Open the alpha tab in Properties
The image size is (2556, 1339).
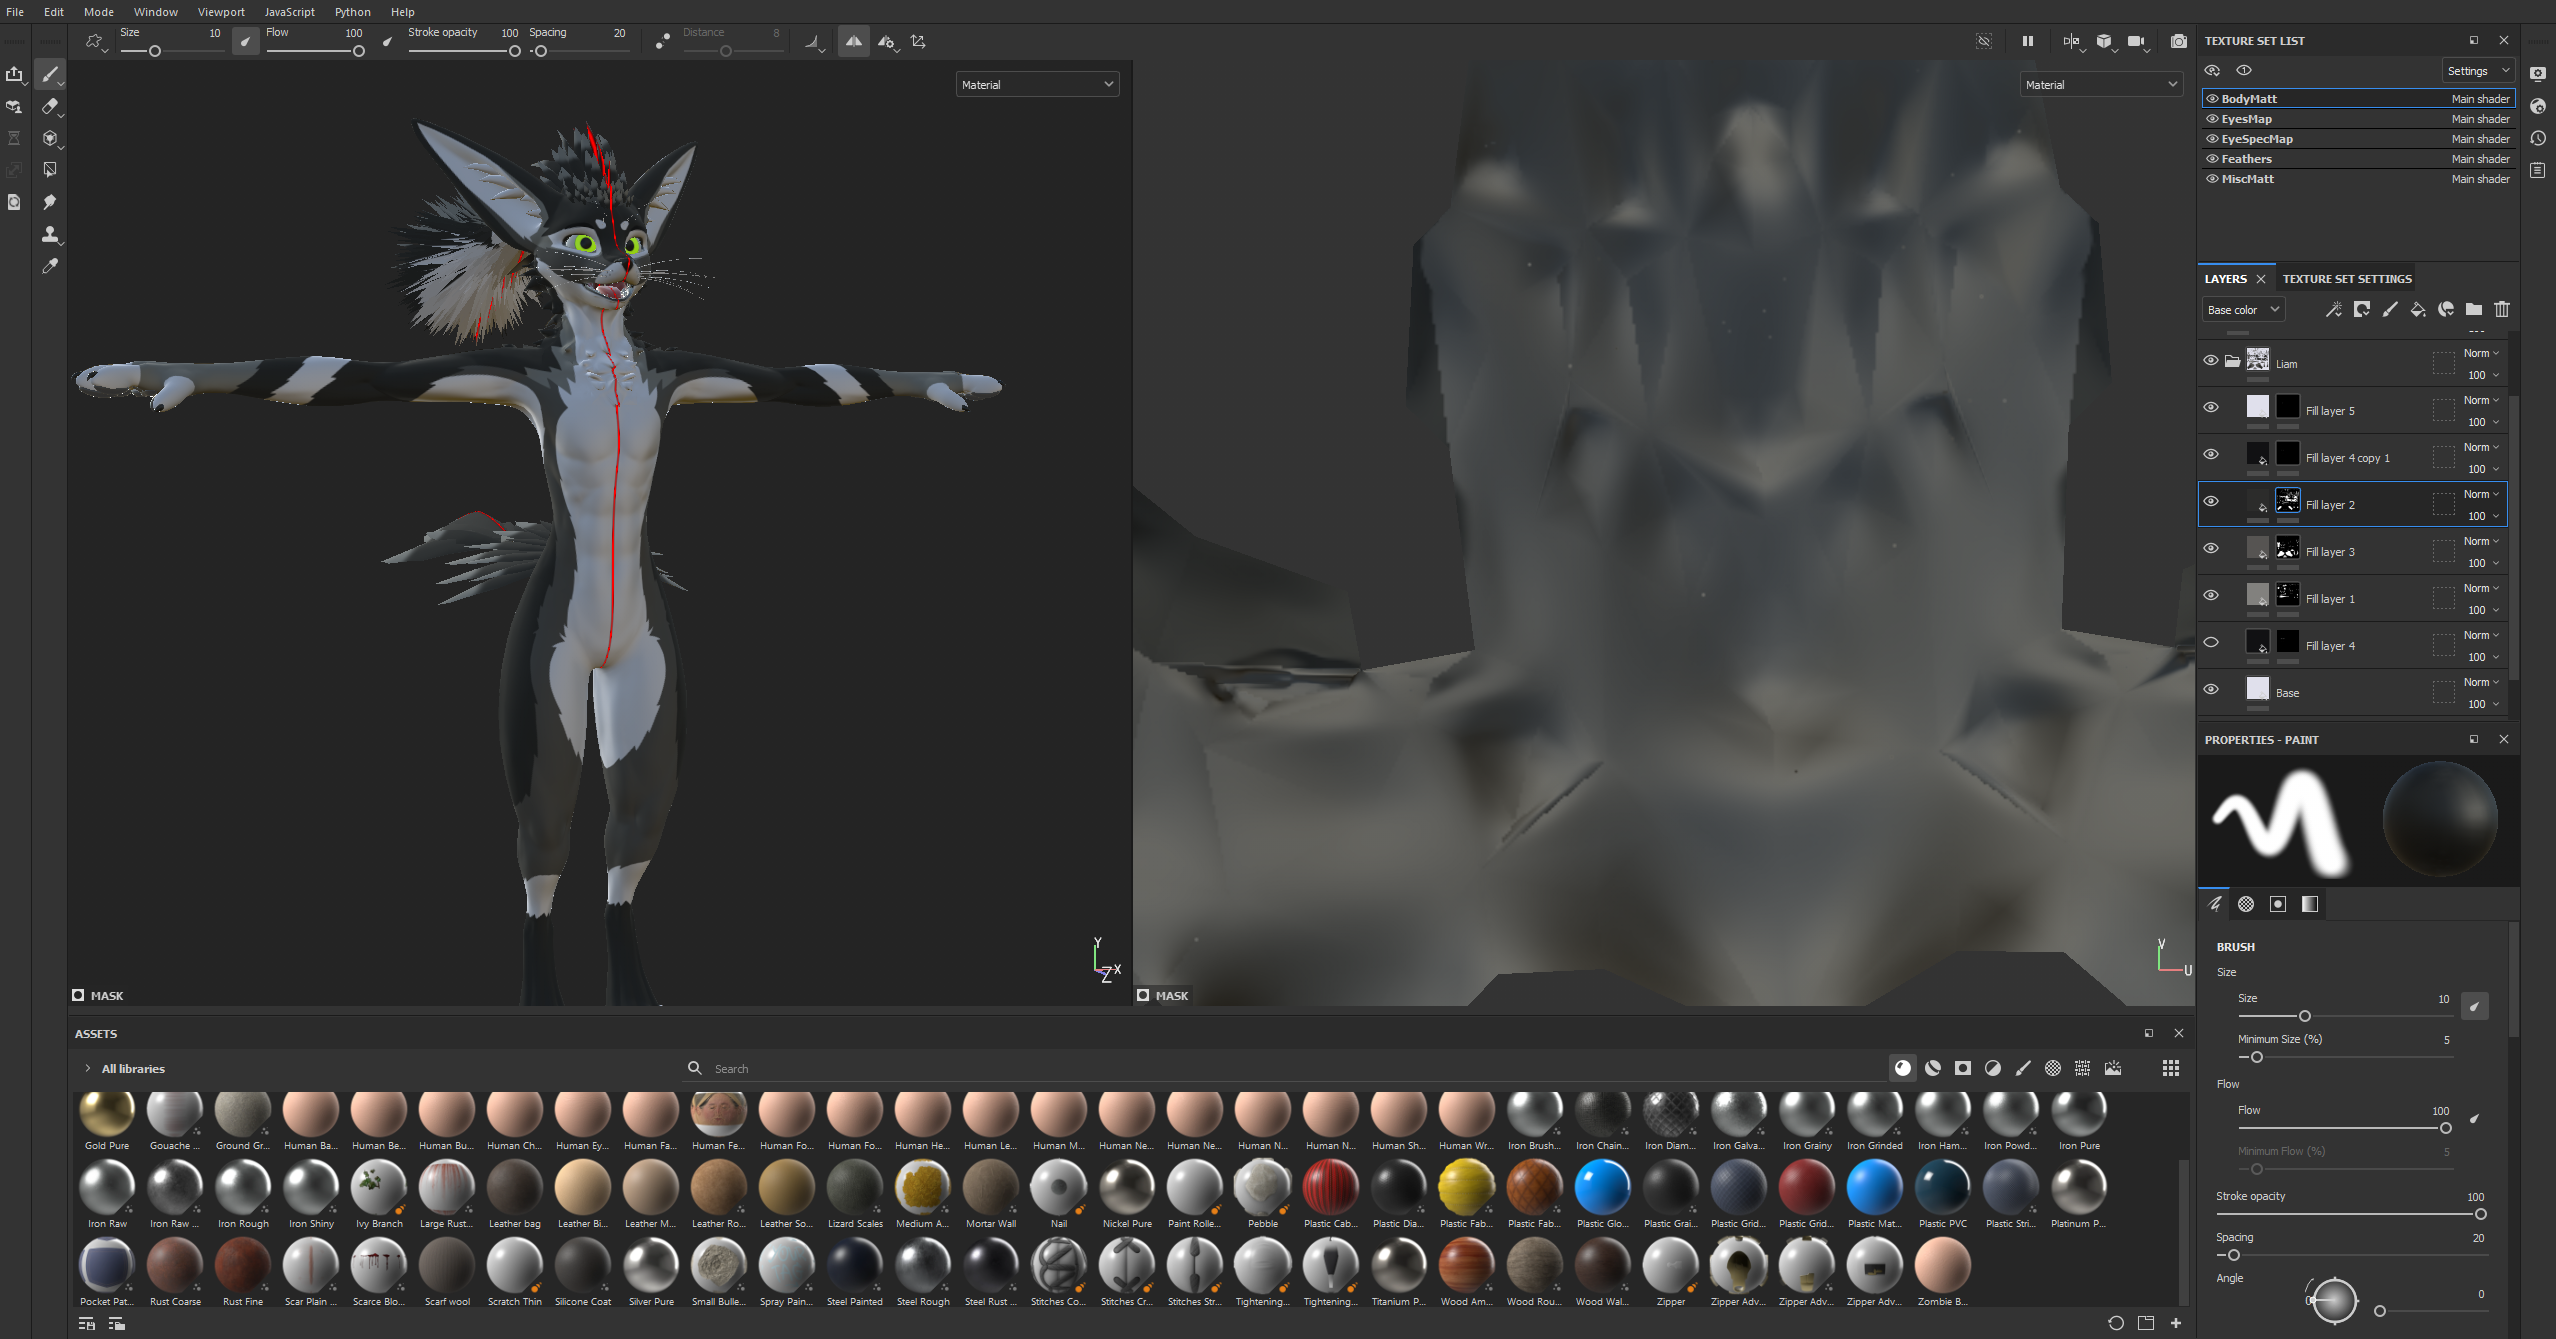(2246, 904)
